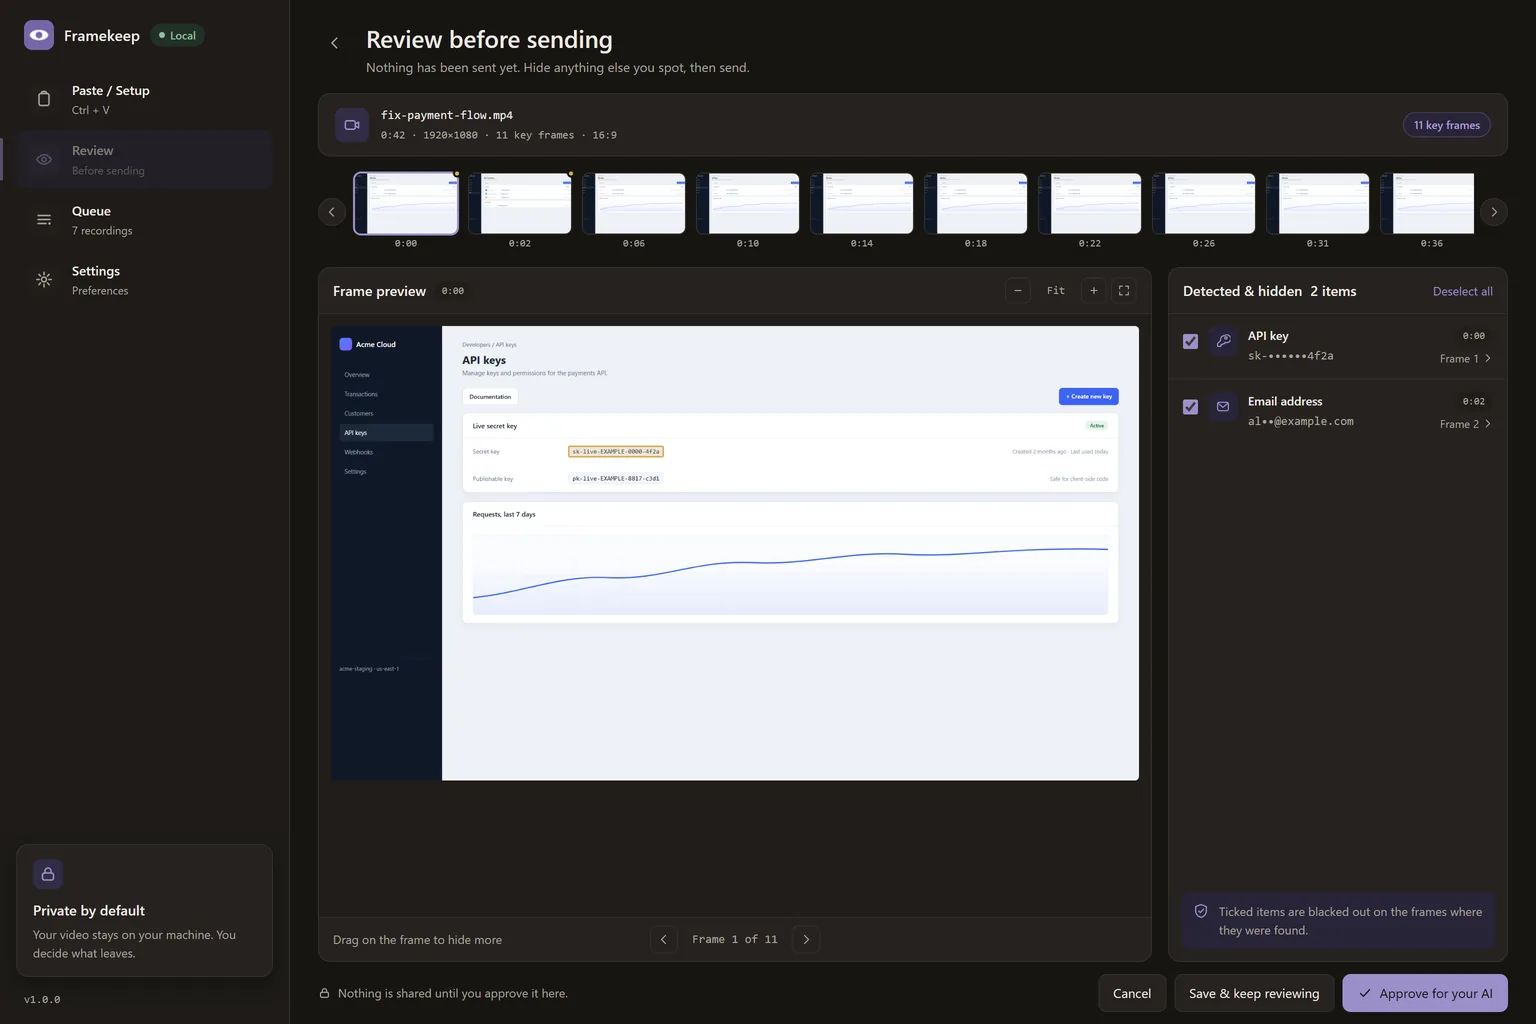
Task: Open Settings preferences in the sidebar
Action: (x=144, y=280)
